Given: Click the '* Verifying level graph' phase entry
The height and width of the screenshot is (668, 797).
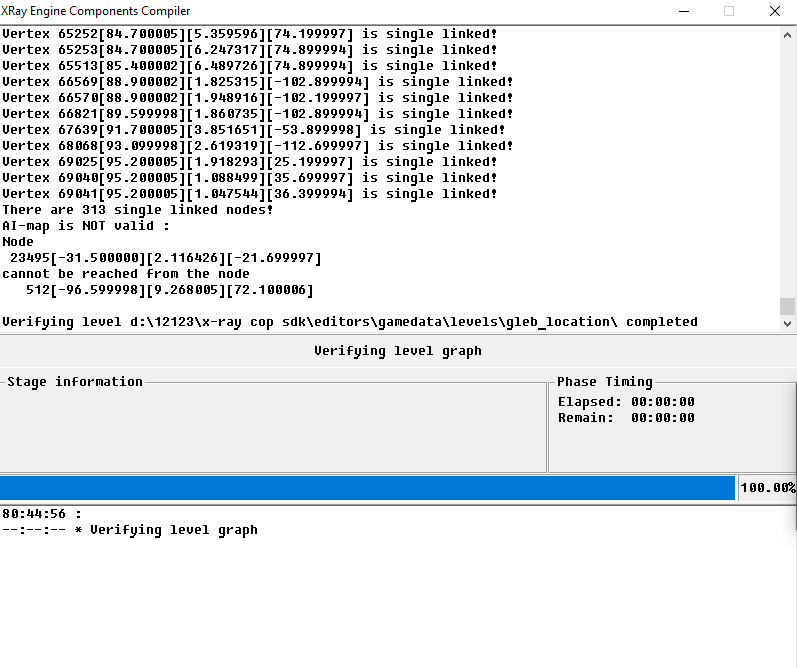Looking at the screenshot, I should pyautogui.click(x=166, y=530).
